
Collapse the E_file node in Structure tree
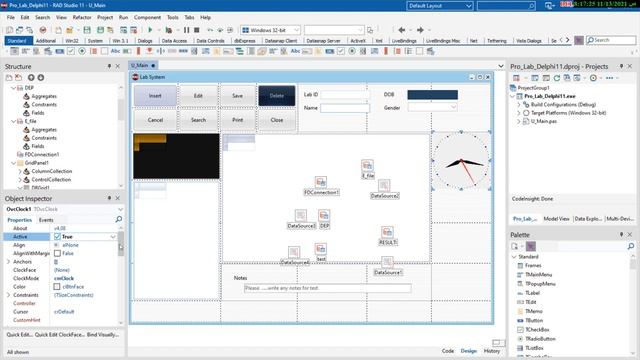click(x=13, y=121)
